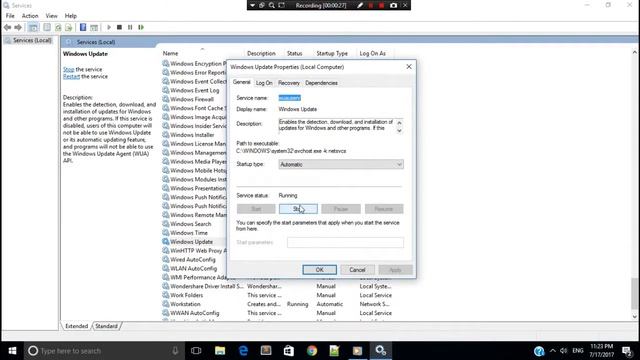Click the Stop button in the dialog
The image size is (640, 360).
coord(298,209)
